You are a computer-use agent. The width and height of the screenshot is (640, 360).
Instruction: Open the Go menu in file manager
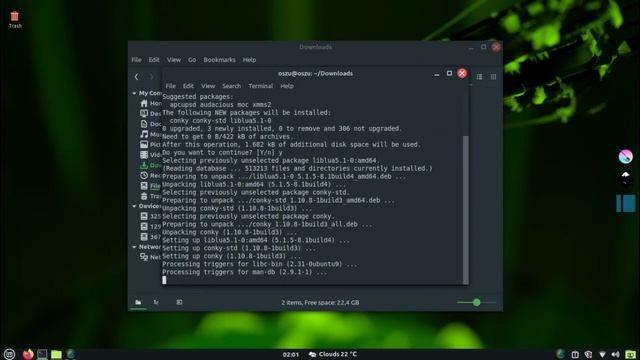192,60
